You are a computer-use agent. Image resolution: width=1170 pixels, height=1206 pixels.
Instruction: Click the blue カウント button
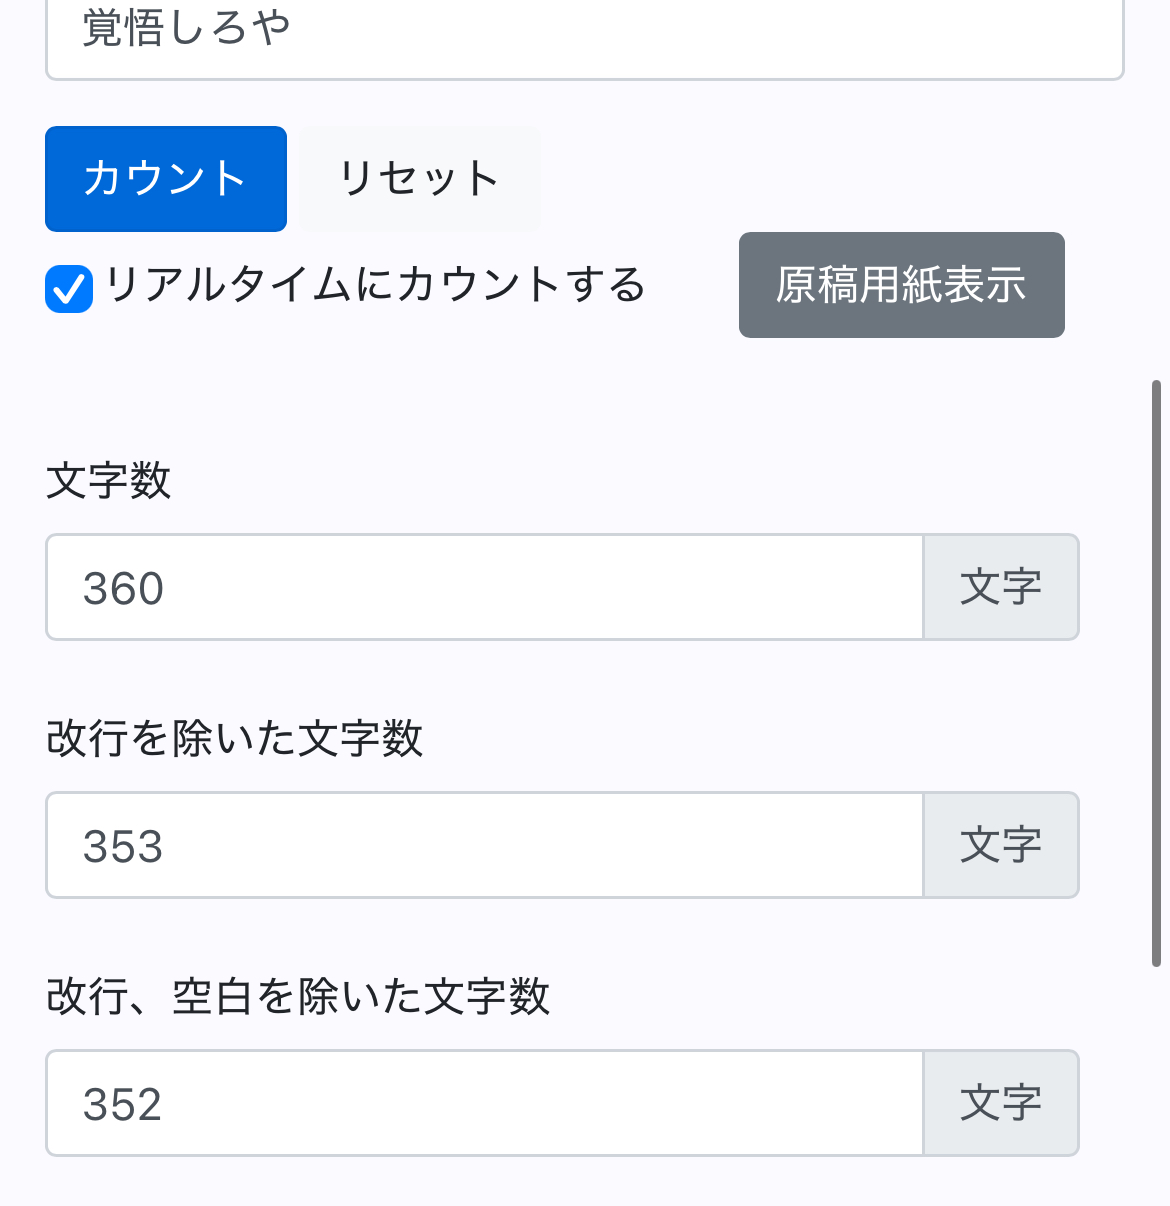tap(166, 179)
